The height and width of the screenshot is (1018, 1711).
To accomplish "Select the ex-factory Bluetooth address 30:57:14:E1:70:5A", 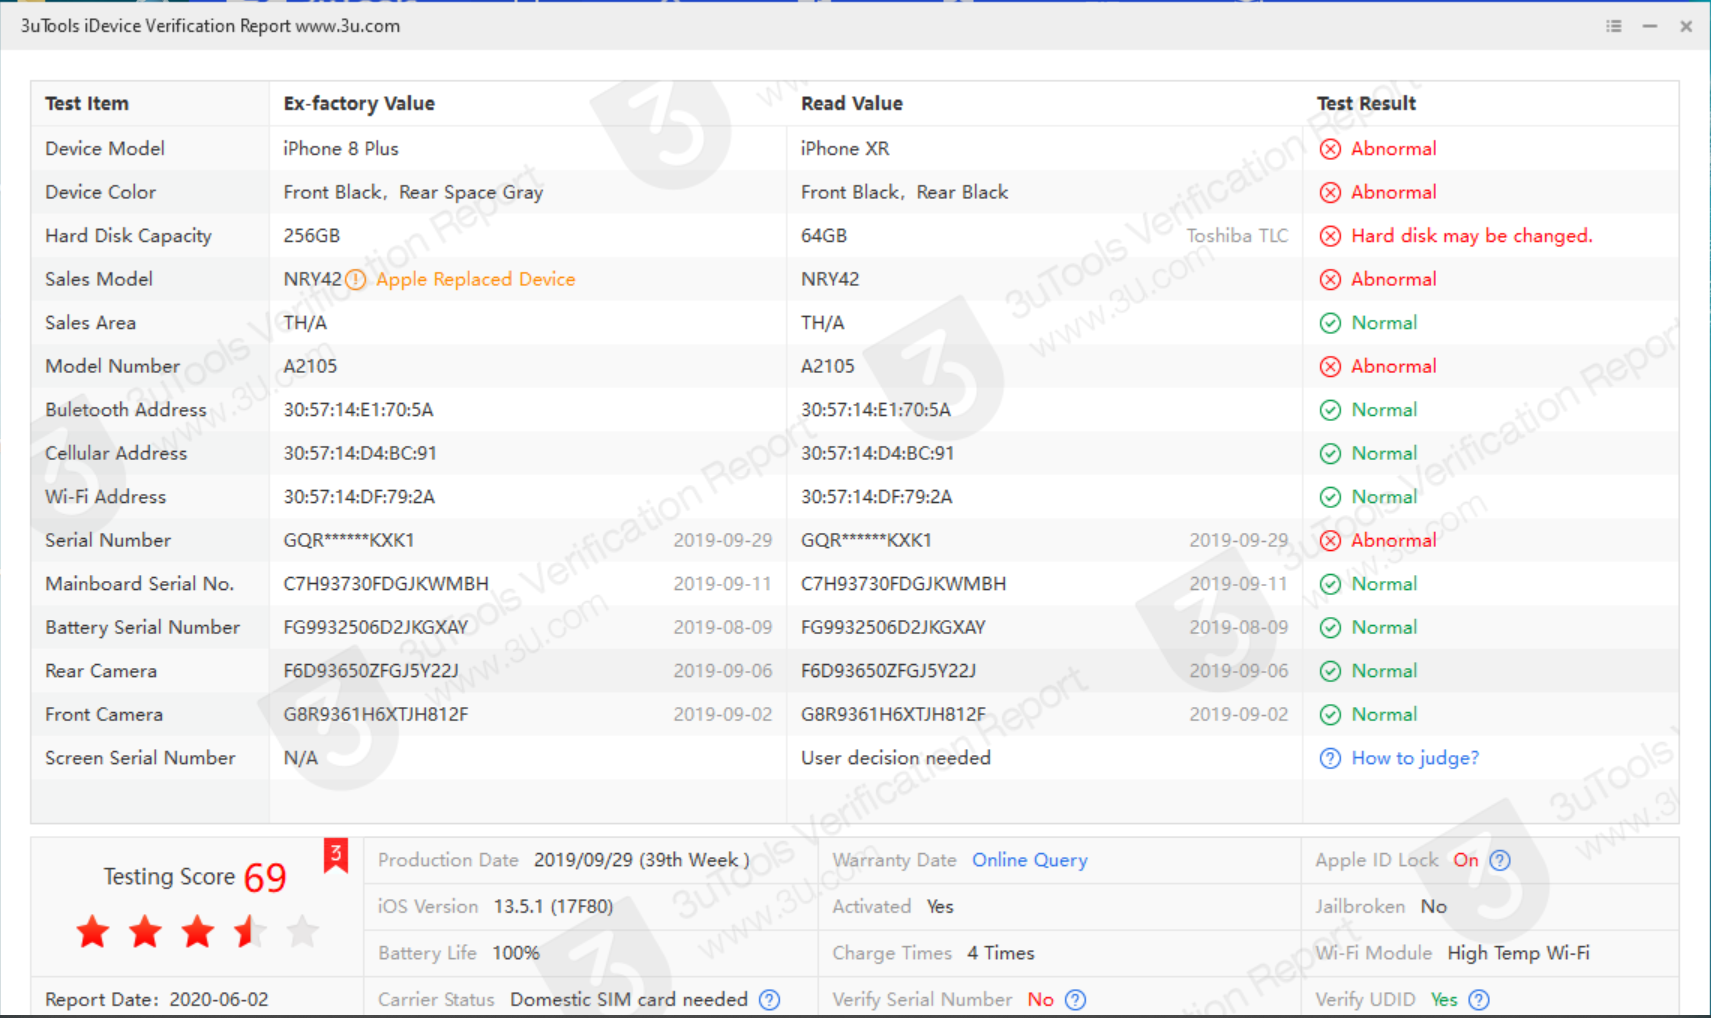I will [358, 410].
